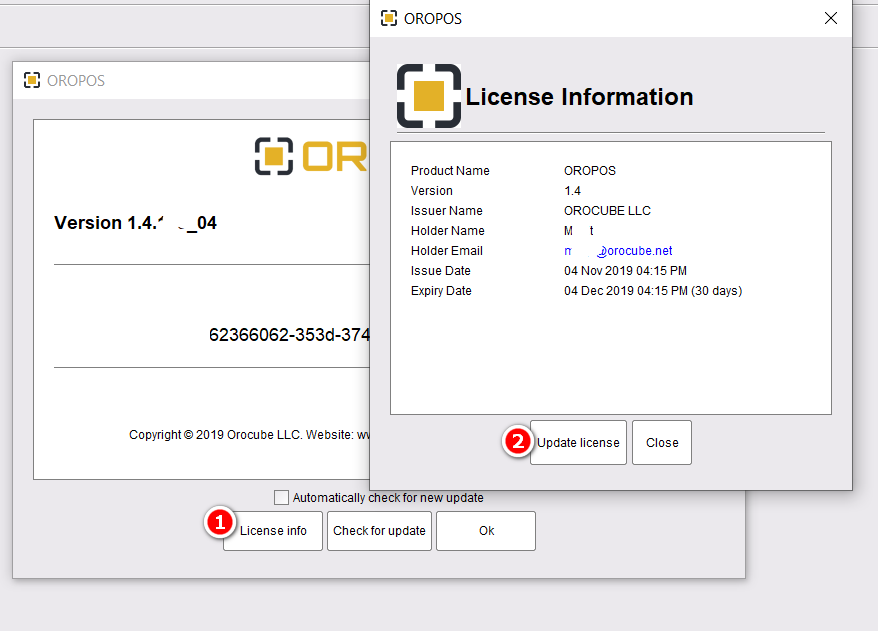Open License info in the About window
Viewport: 878px width, 631px height.
tap(273, 531)
